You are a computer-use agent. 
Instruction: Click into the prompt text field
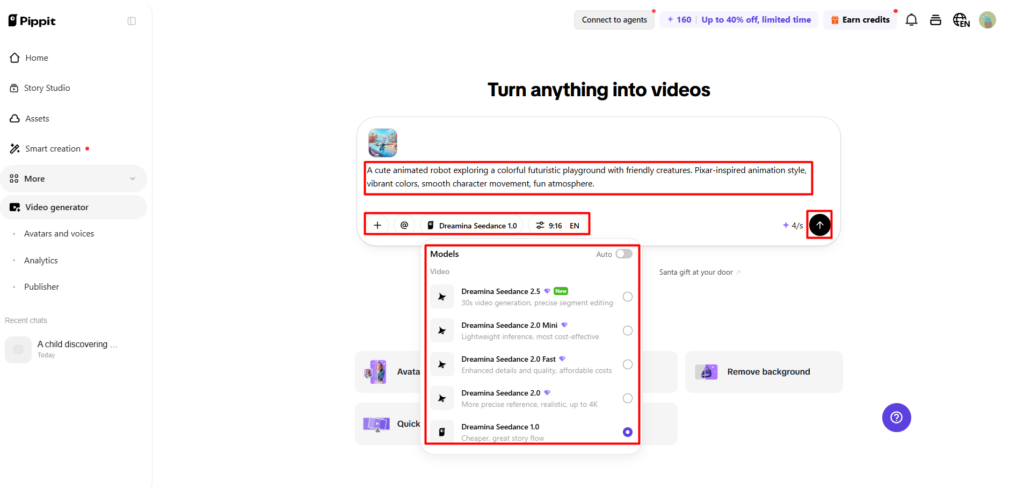(588, 177)
